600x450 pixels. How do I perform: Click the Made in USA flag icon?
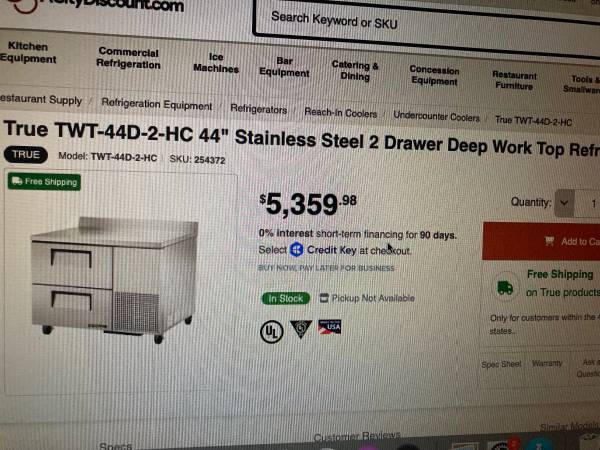pyautogui.click(x=329, y=327)
